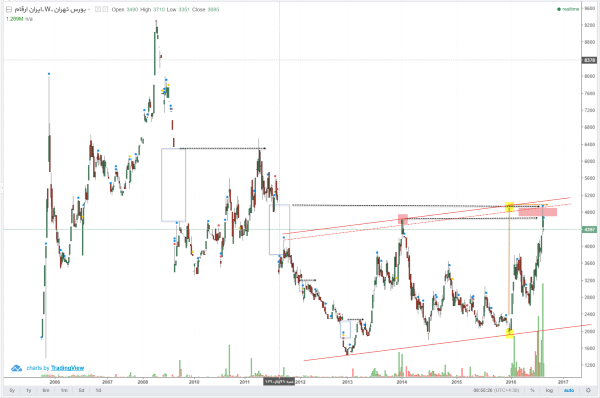Click the 2017 label on the time axis
Image resolution: width=600 pixels, height=398 pixels.
pos(563,382)
